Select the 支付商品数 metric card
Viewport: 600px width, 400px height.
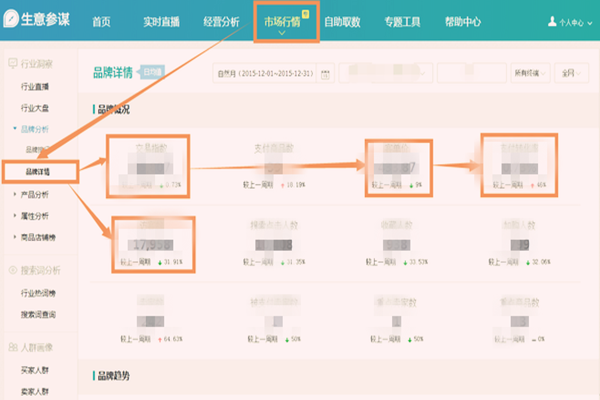(x=274, y=166)
